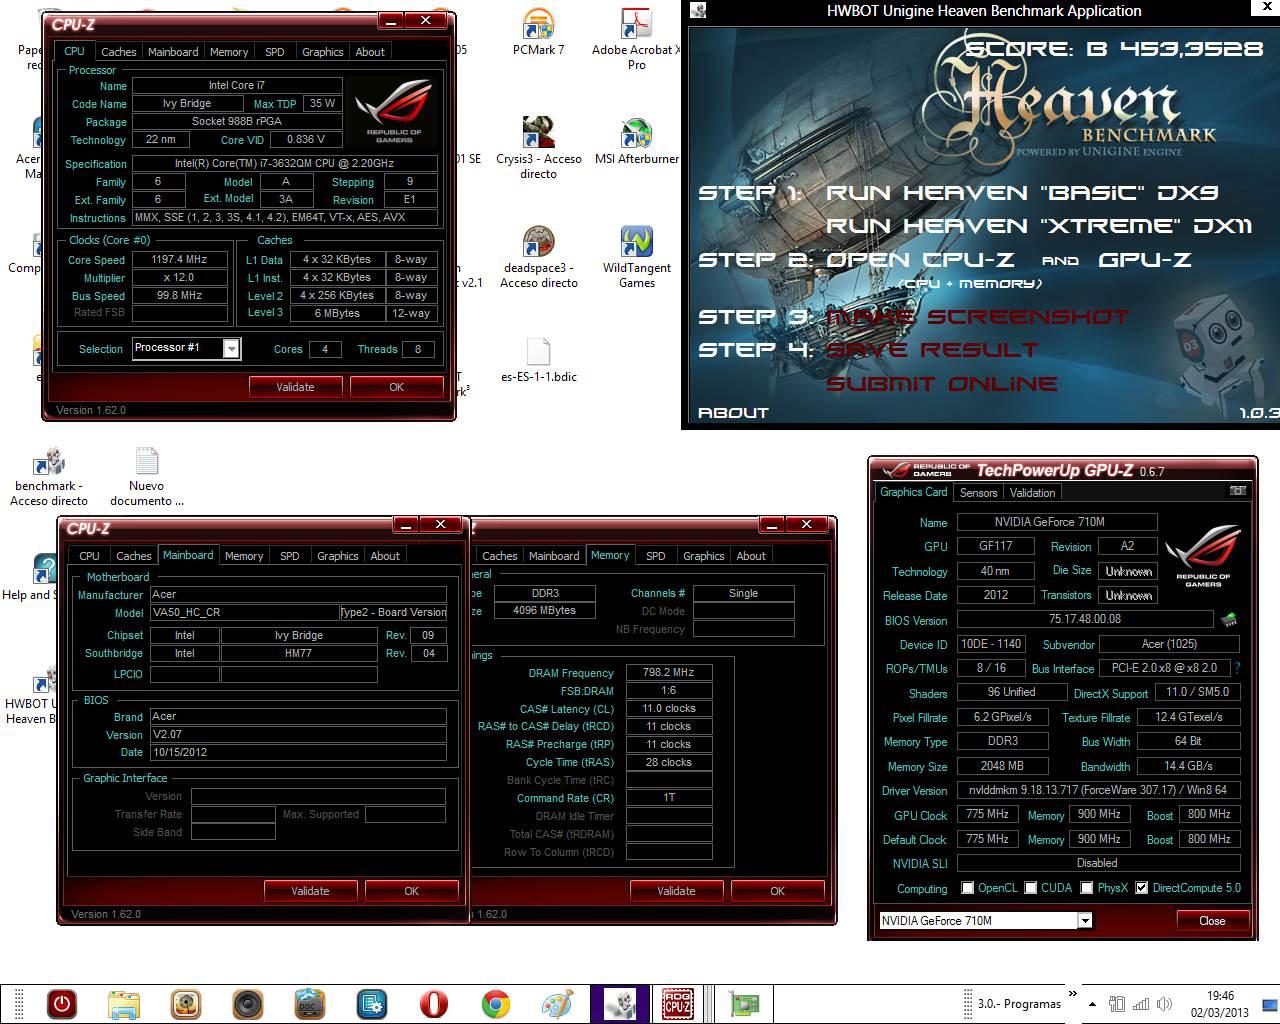Screen dimensions: 1280x1024
Task: Select the Nuevo documento text file icon
Action: pyautogui.click(x=147, y=477)
